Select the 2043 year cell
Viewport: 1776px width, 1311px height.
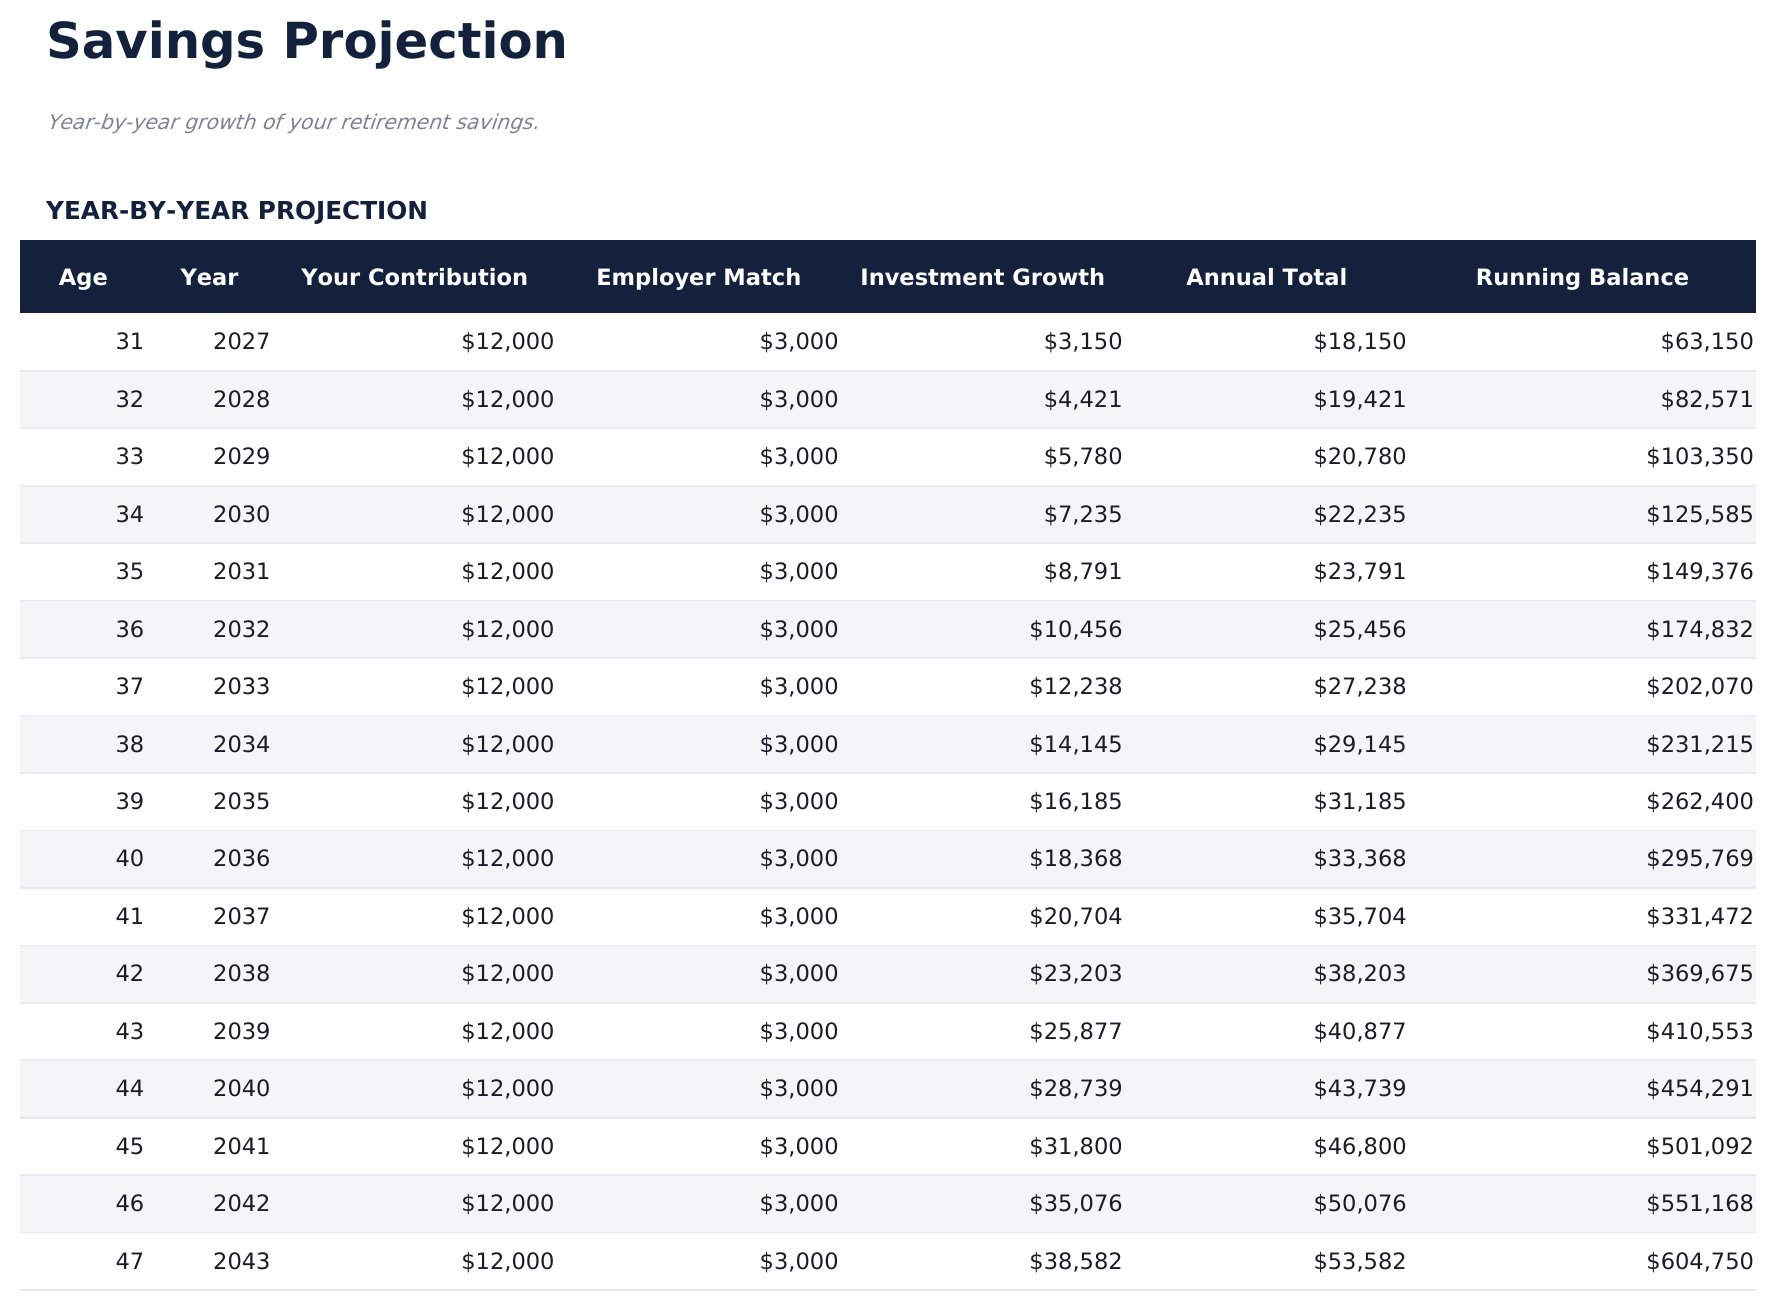pyautogui.click(x=241, y=1262)
